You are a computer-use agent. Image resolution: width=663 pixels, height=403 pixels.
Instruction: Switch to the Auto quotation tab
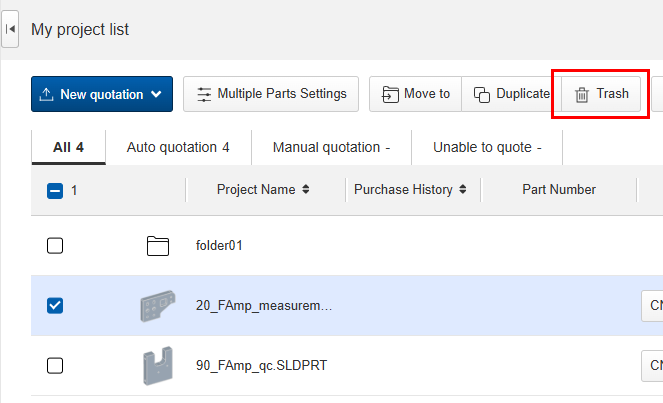point(178,147)
